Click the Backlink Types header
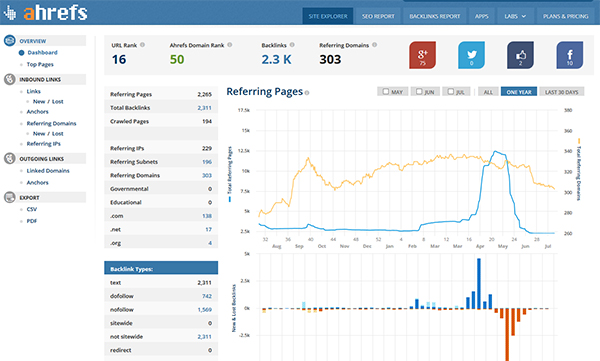The width and height of the screenshot is (600, 361). (161, 268)
